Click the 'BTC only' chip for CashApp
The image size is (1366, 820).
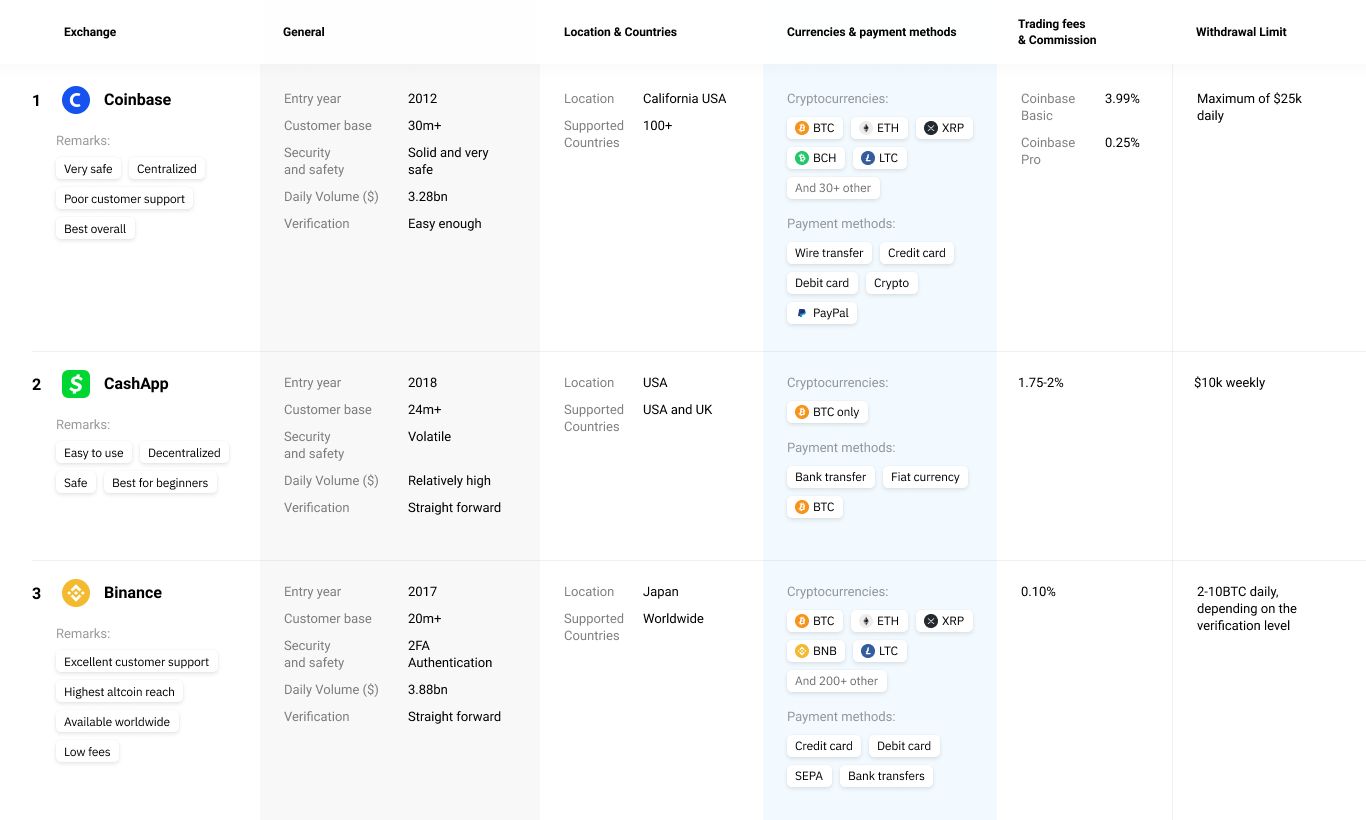click(827, 412)
